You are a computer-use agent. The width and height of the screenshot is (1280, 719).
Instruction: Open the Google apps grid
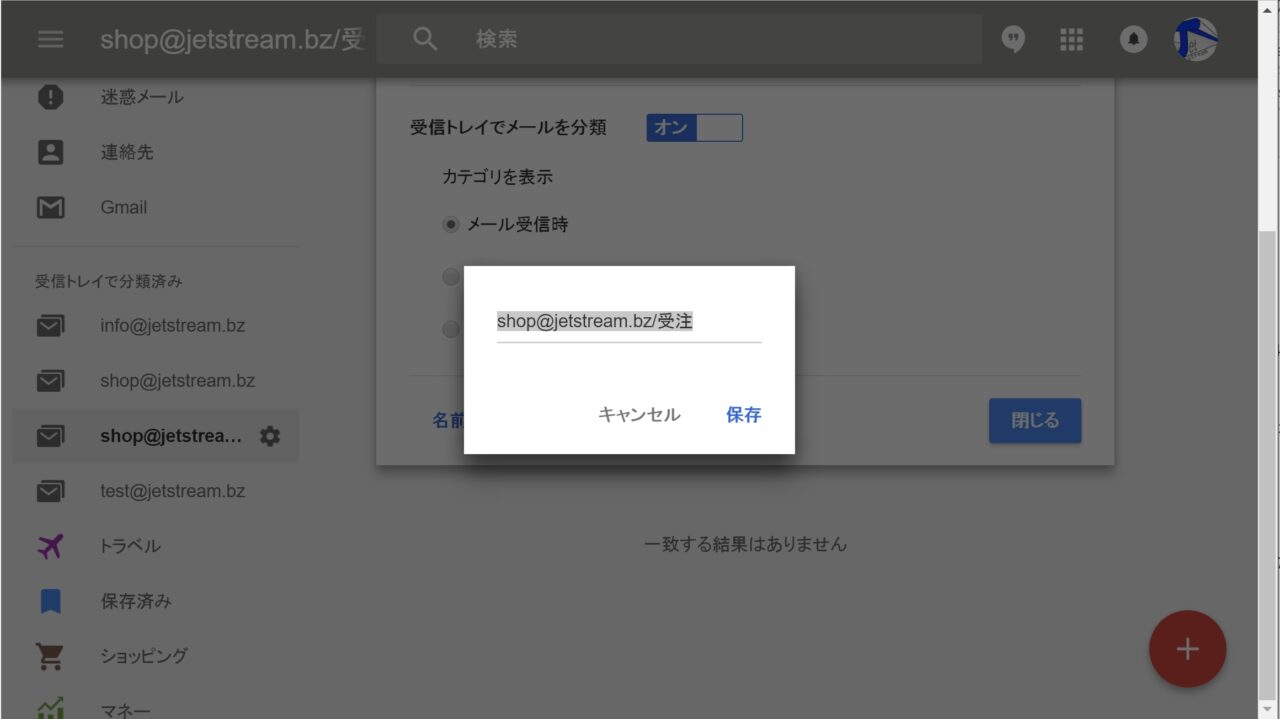pyautogui.click(x=1071, y=39)
